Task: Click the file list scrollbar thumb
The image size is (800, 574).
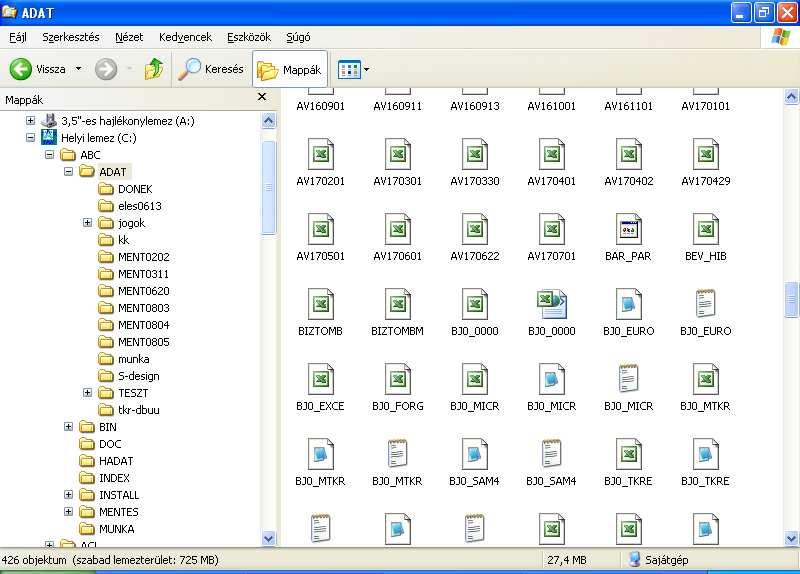Action: click(x=791, y=300)
